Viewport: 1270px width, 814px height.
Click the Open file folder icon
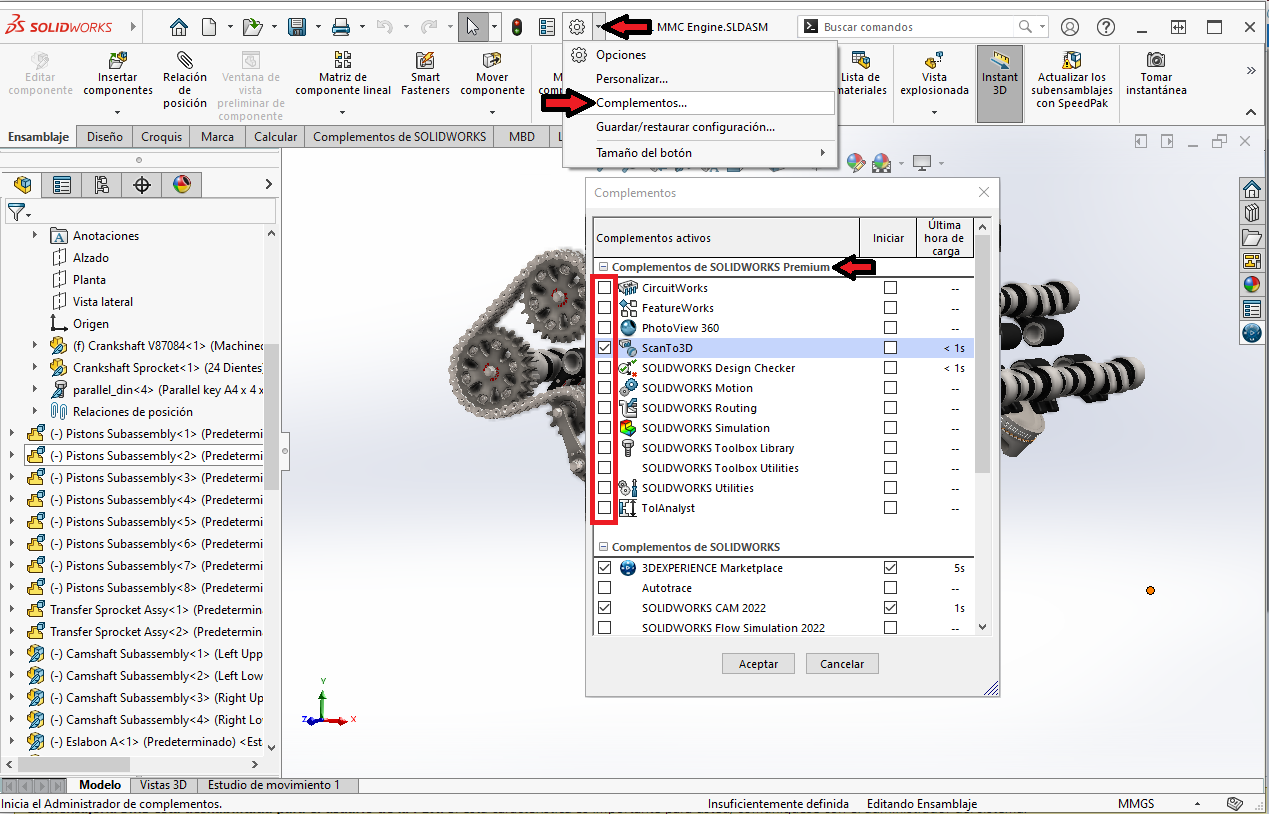click(252, 27)
